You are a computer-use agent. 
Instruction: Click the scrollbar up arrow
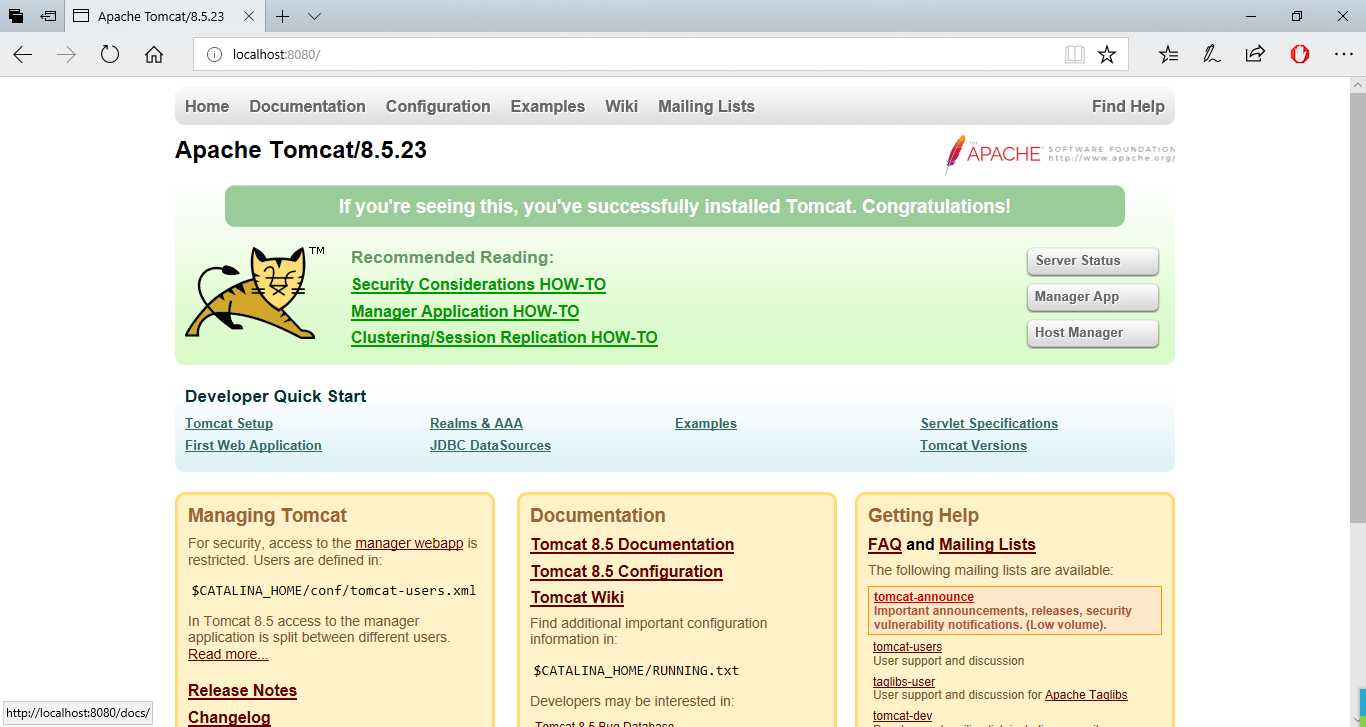pos(1358,84)
